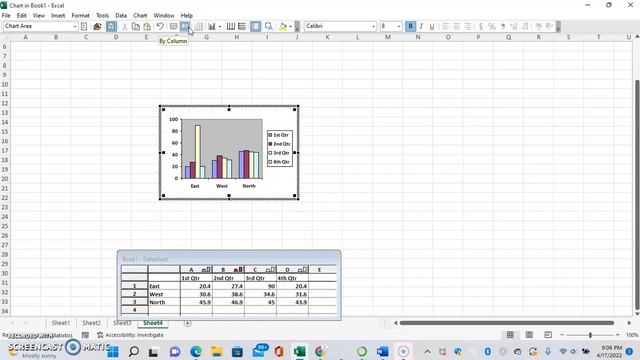Open the Edit menu
The height and width of the screenshot is (360, 640).
21,16
